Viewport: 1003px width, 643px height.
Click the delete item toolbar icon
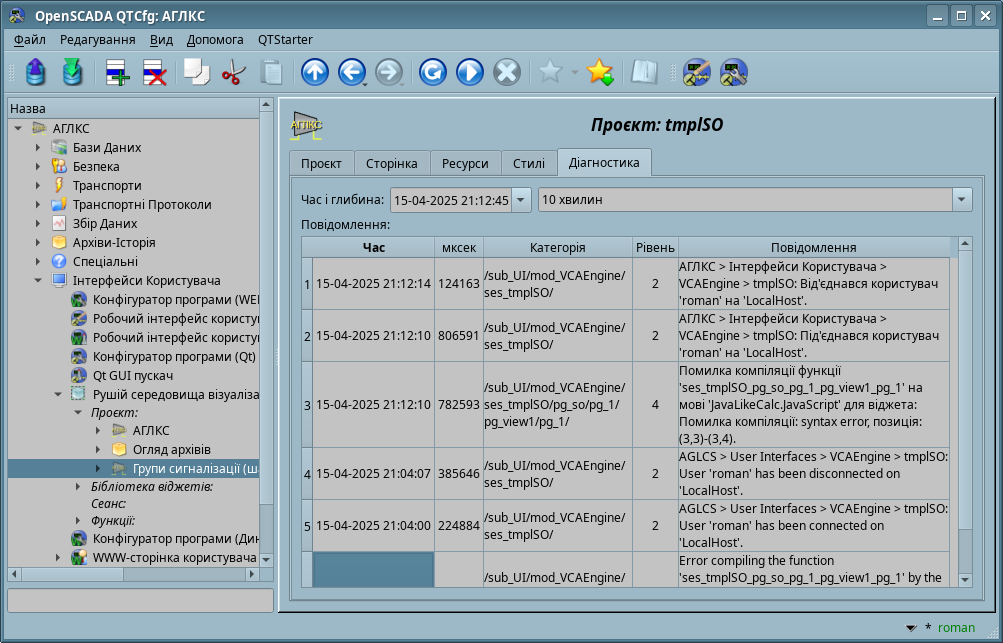(x=154, y=72)
